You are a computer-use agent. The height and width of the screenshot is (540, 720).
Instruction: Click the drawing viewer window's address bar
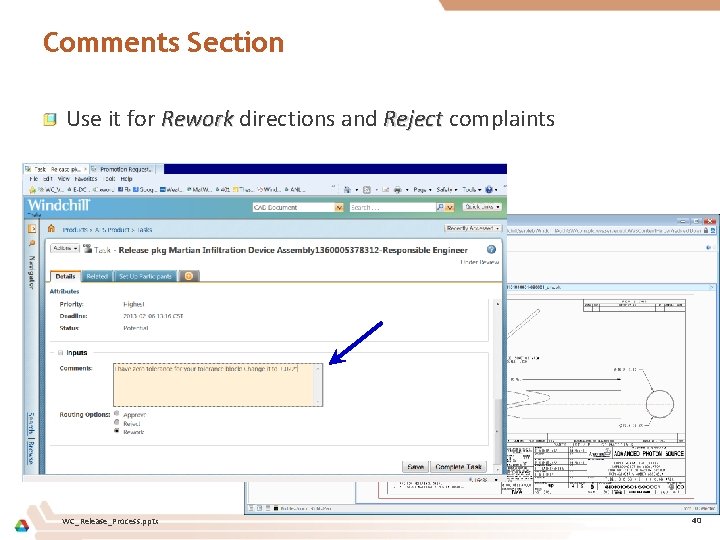pyautogui.click(x=605, y=231)
